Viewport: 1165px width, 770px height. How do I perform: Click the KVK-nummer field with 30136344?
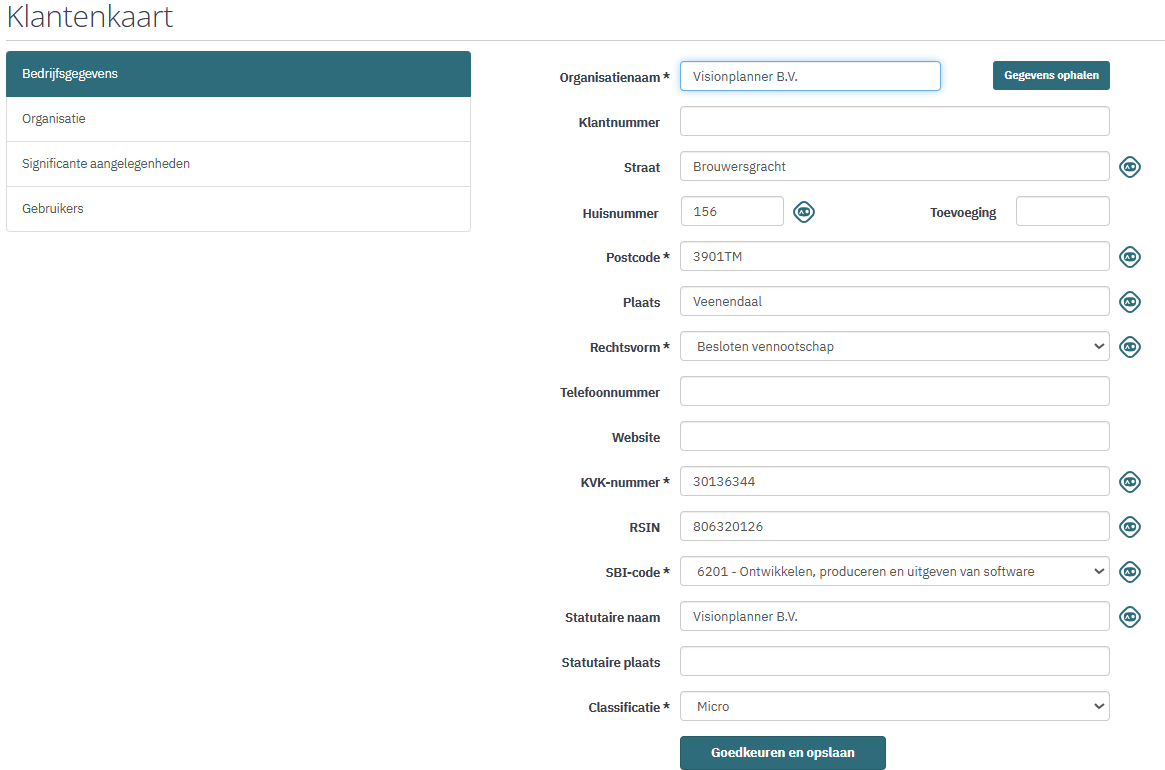895,481
